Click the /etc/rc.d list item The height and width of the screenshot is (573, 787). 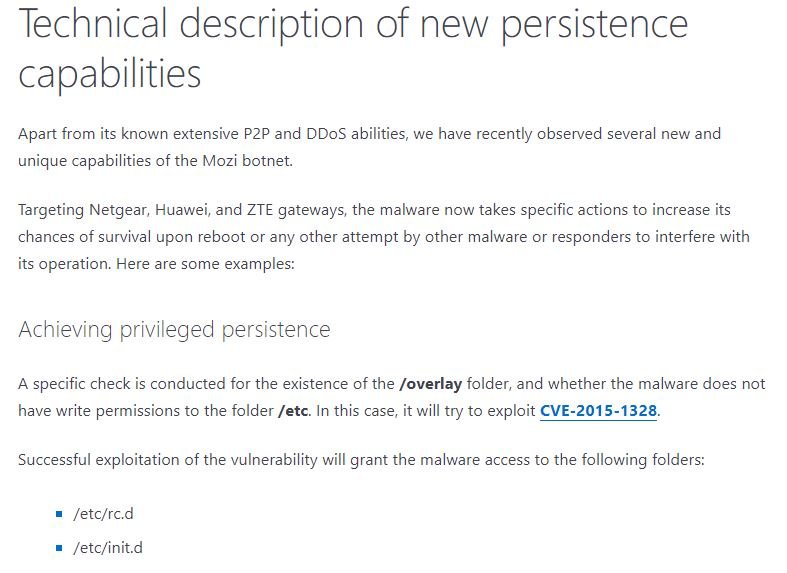pyautogui.click(x=103, y=514)
